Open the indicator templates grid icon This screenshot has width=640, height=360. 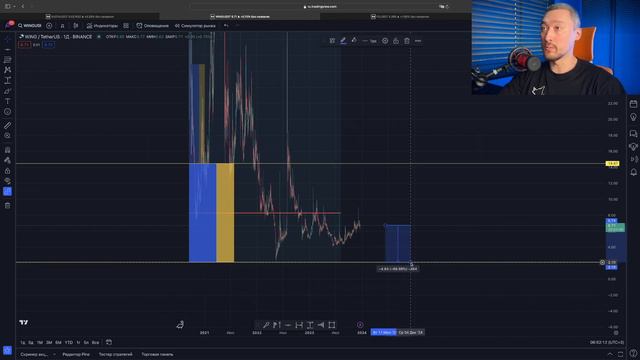pos(126,26)
